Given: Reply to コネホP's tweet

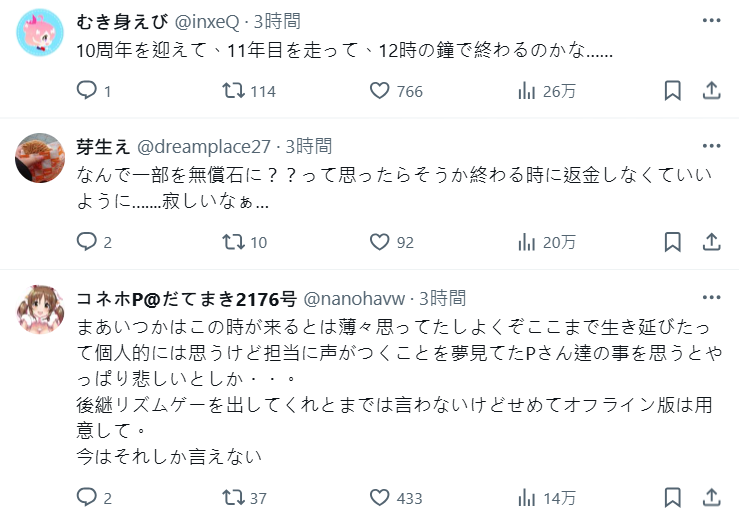Looking at the screenshot, I should [x=87, y=497].
